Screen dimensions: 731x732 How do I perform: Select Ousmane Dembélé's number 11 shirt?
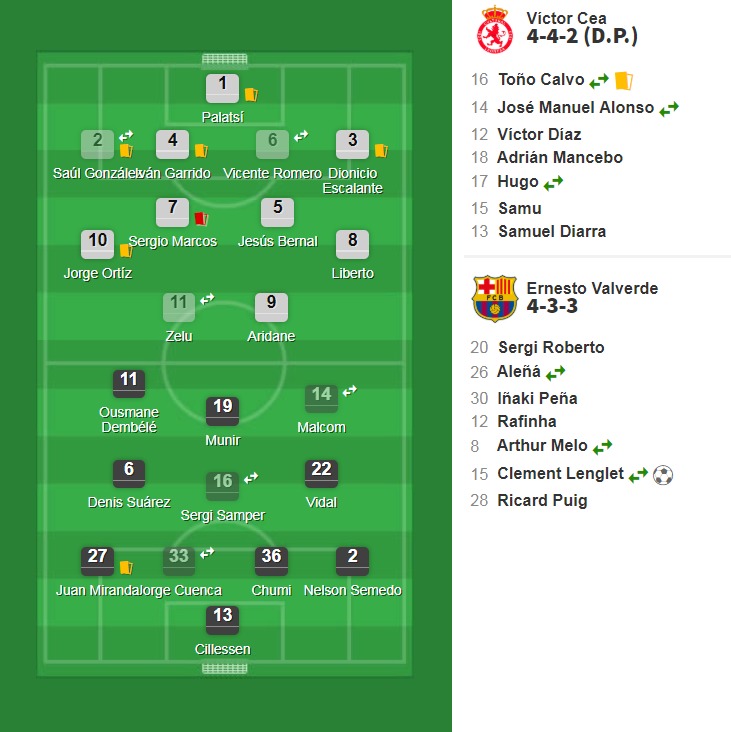[x=129, y=384]
